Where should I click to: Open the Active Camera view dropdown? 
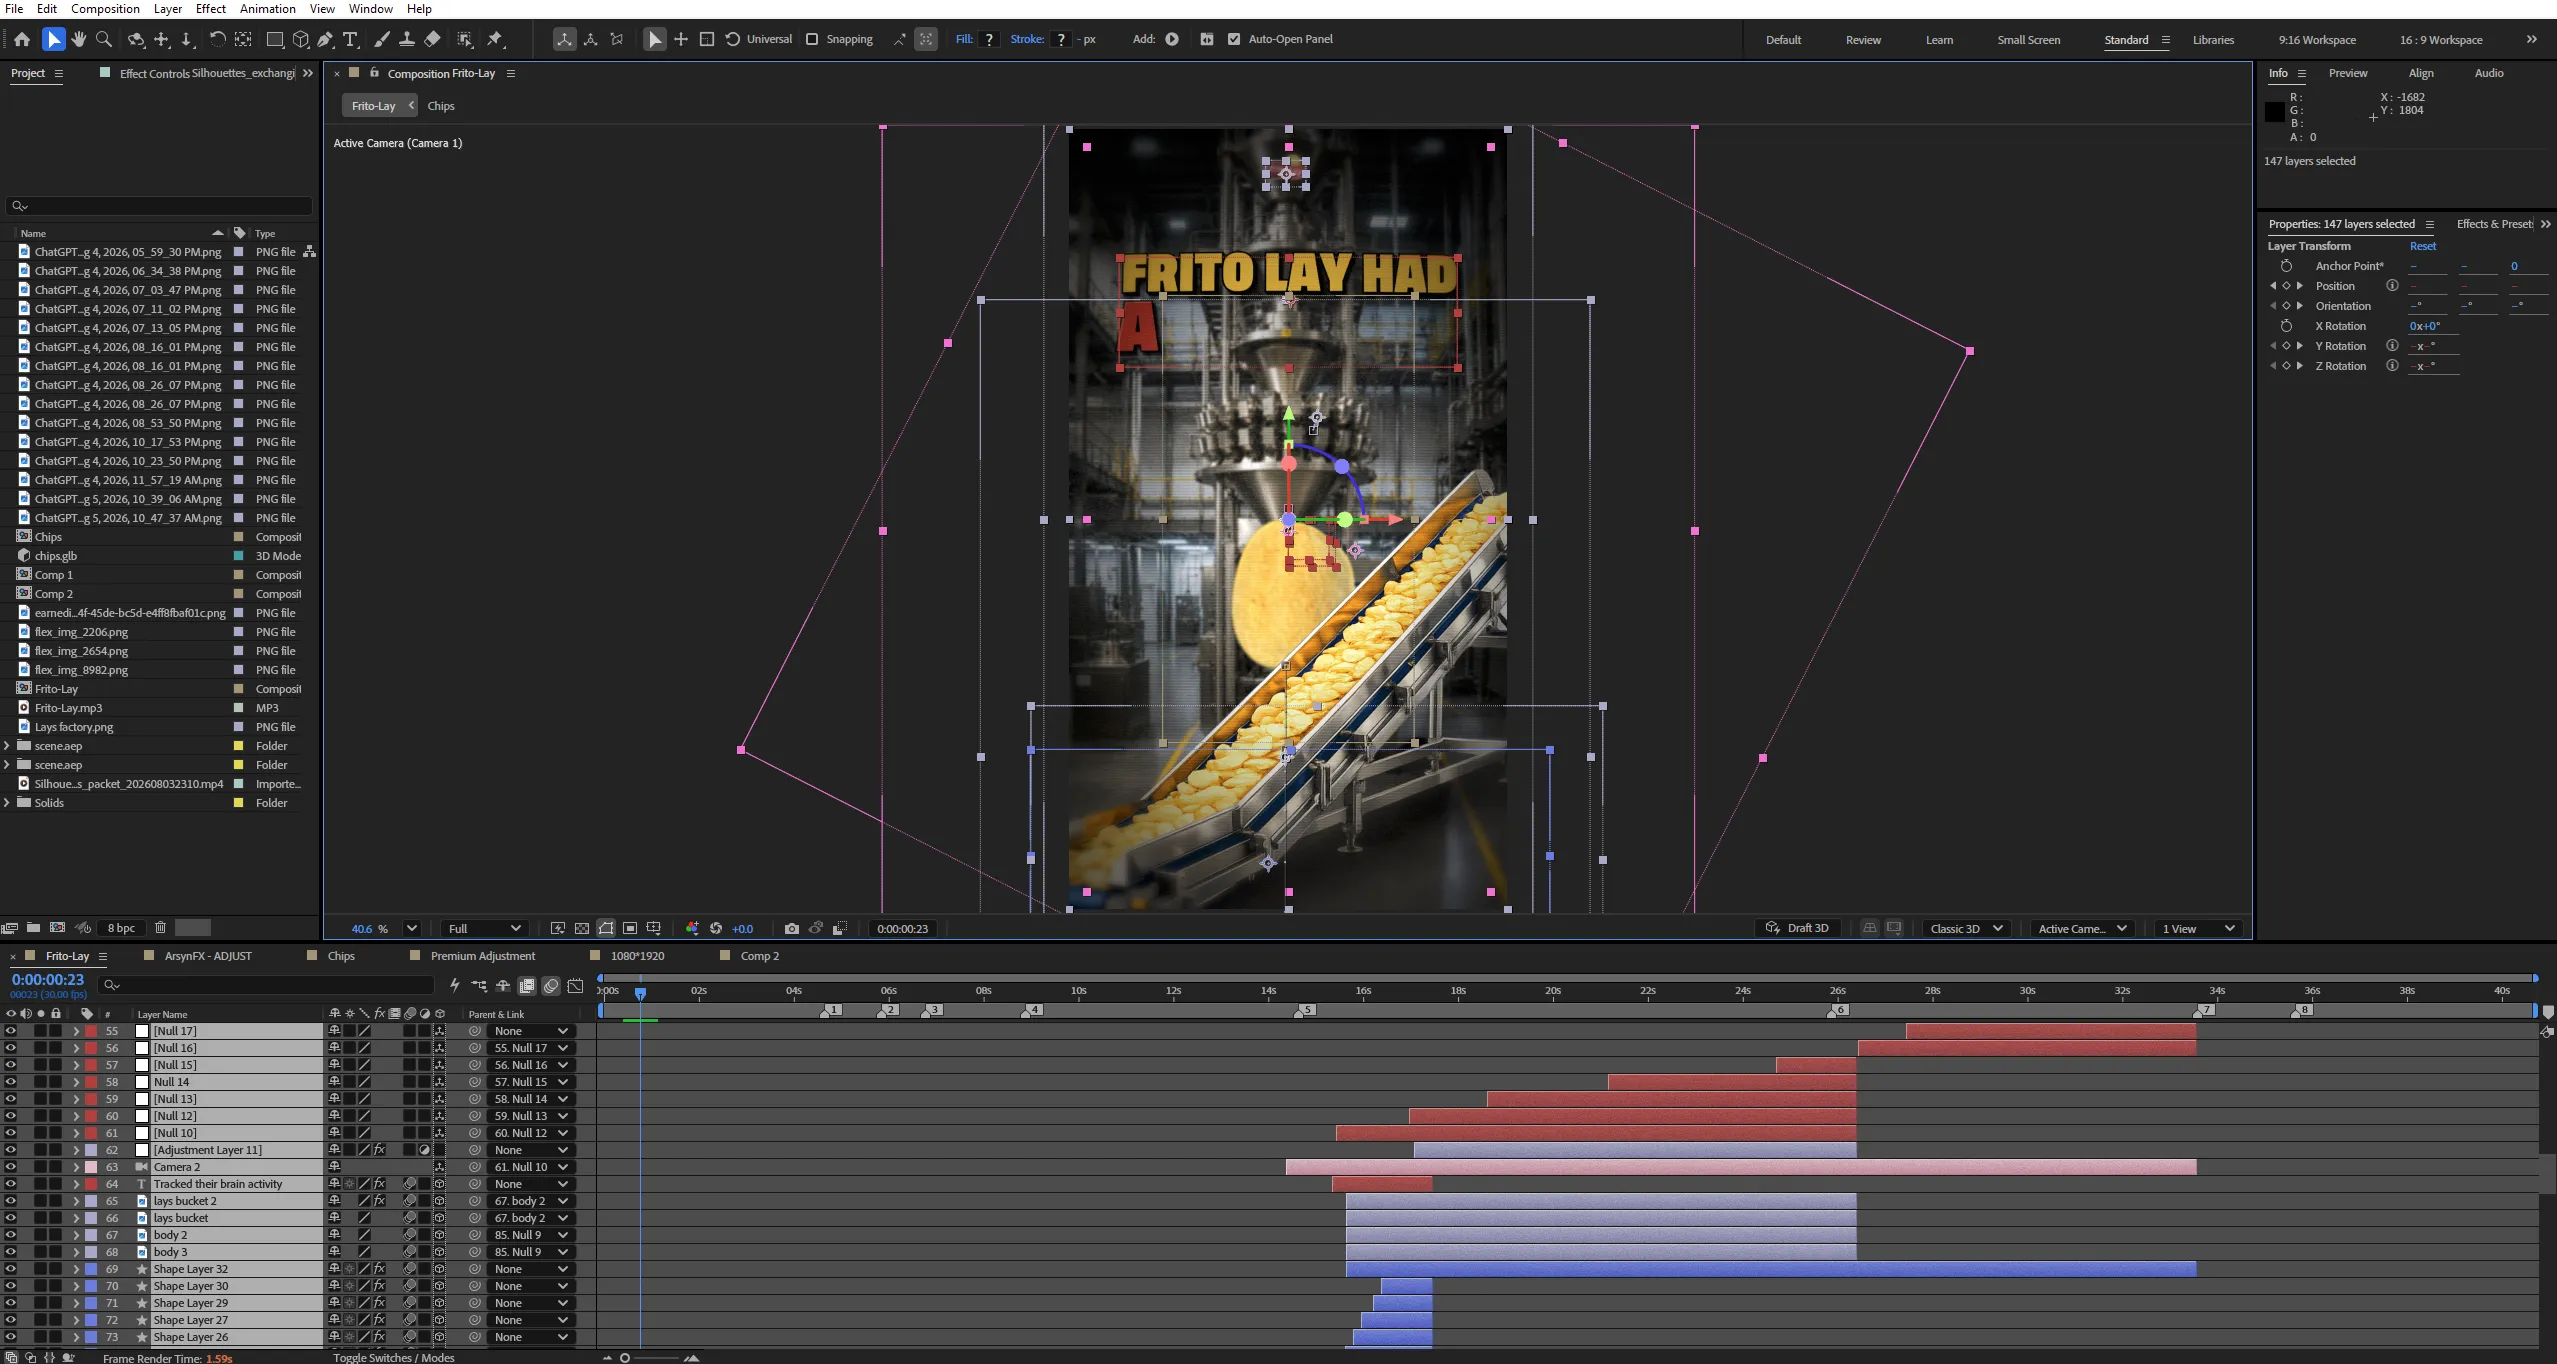tap(2082, 928)
